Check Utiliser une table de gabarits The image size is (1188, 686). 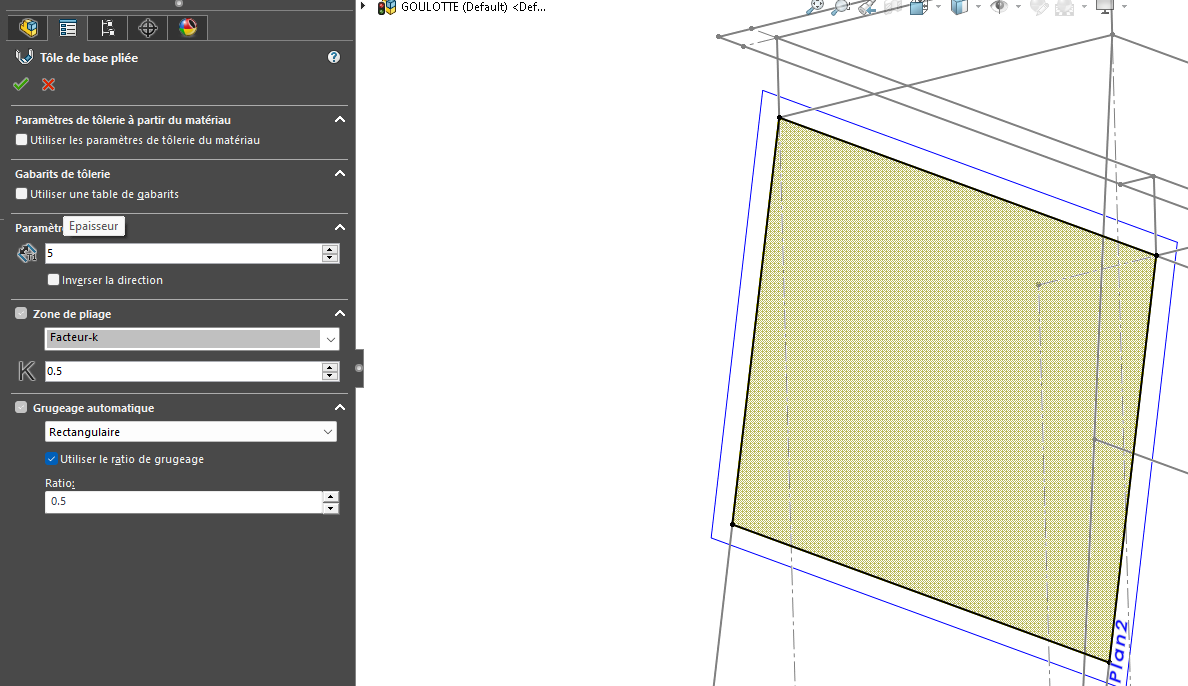point(22,195)
